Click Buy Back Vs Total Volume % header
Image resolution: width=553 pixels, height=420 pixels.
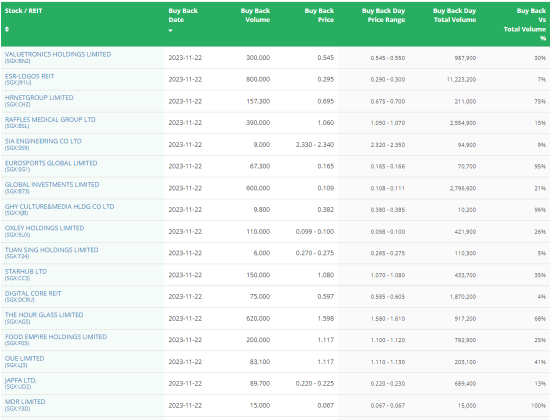[x=525, y=24]
